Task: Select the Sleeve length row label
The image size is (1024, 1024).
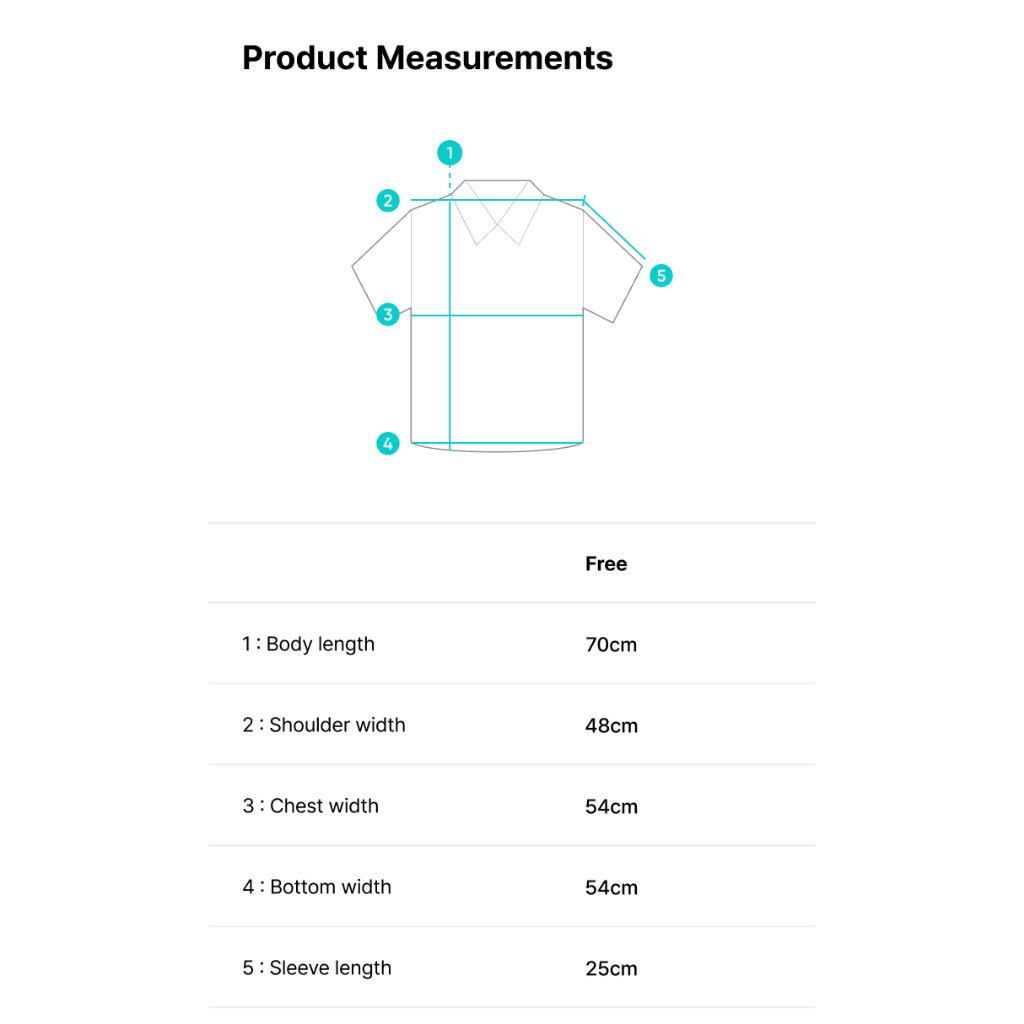Action: 316,969
